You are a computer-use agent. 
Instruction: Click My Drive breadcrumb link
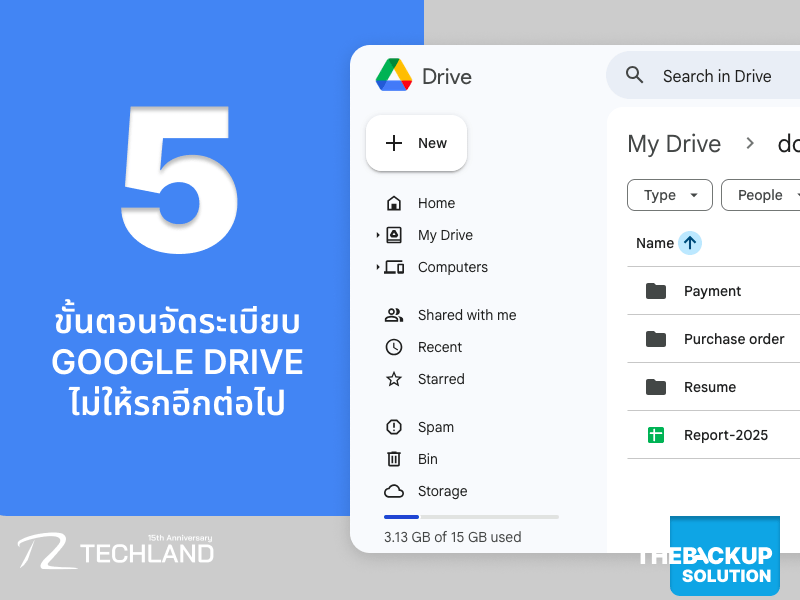[x=673, y=144]
